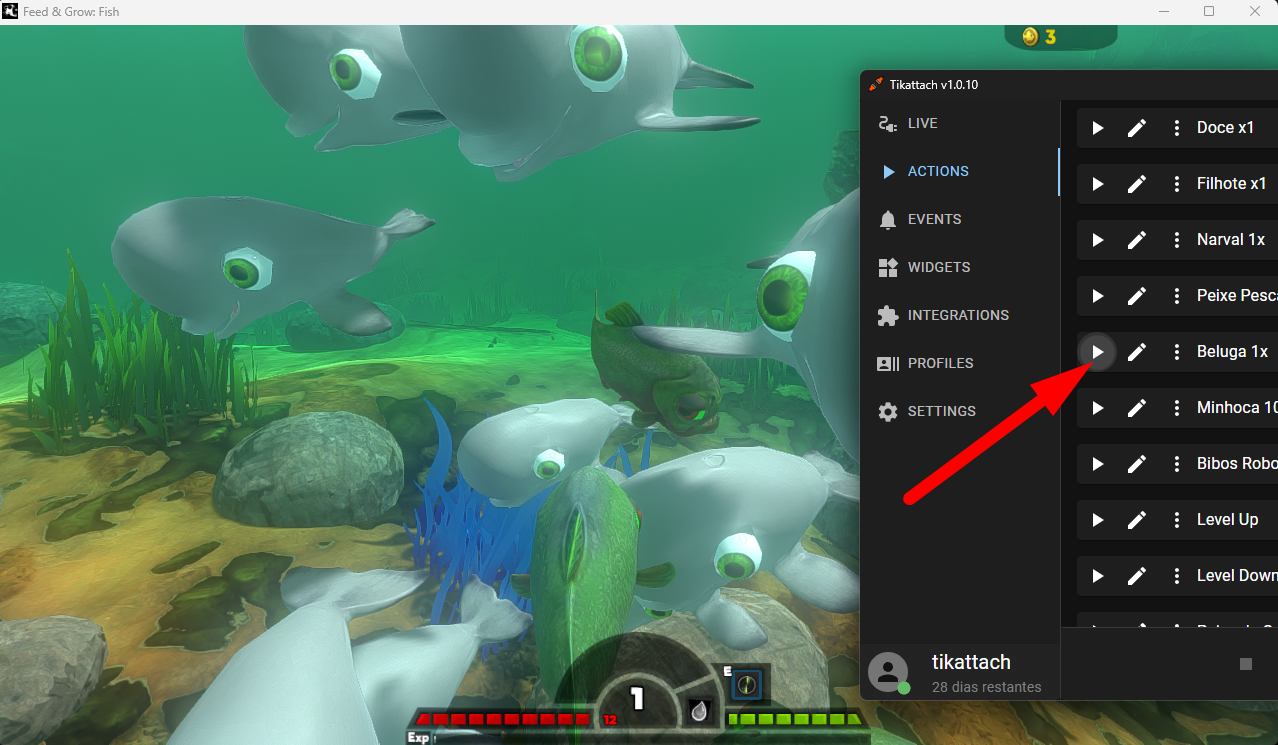Screen dimensions: 1278x745
Task: Open more options for Narval 1x
Action: coord(1177,240)
